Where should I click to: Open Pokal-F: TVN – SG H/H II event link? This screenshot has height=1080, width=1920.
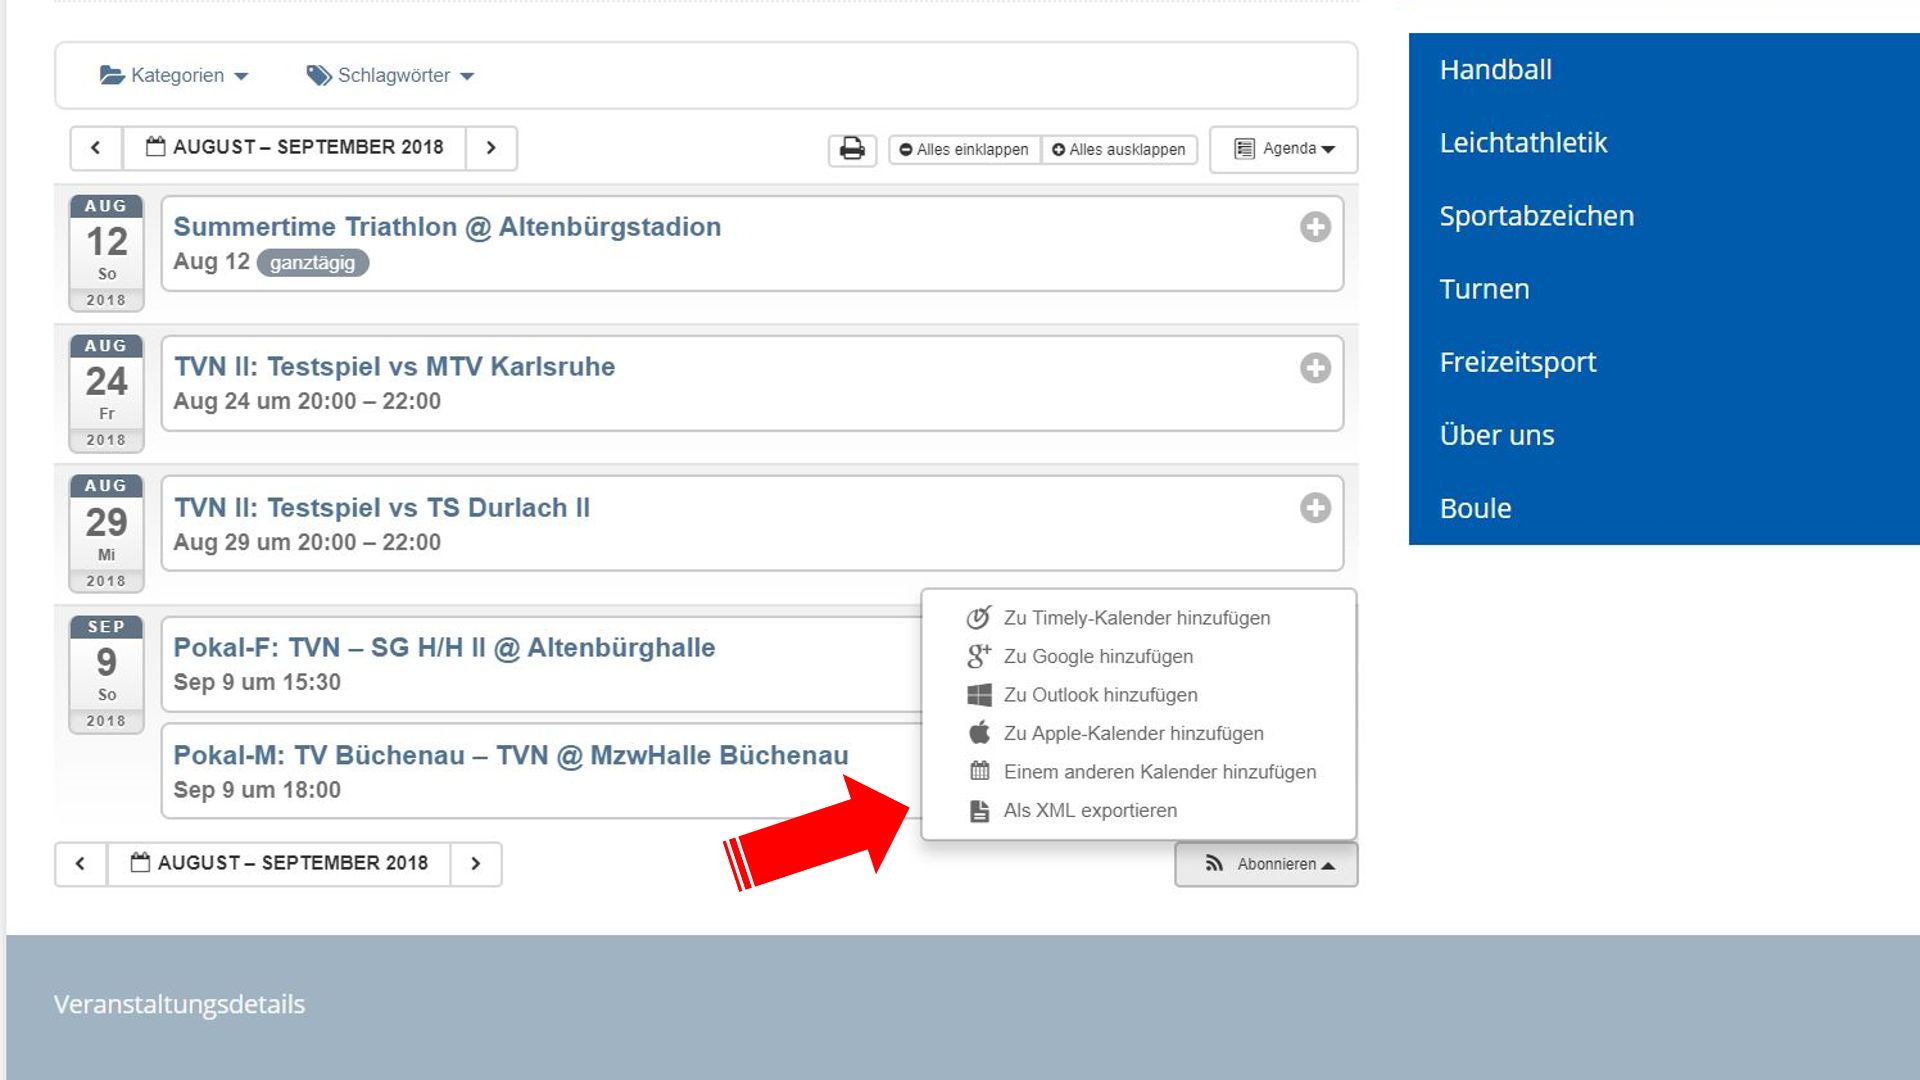tap(444, 648)
